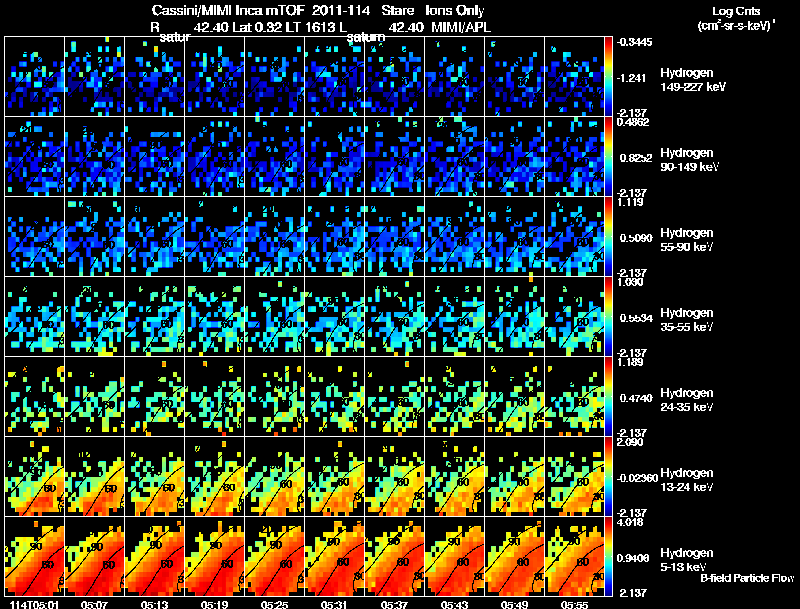Open the 149-227 keV image panel at 05:55
The image size is (800, 609).
tap(574, 76)
